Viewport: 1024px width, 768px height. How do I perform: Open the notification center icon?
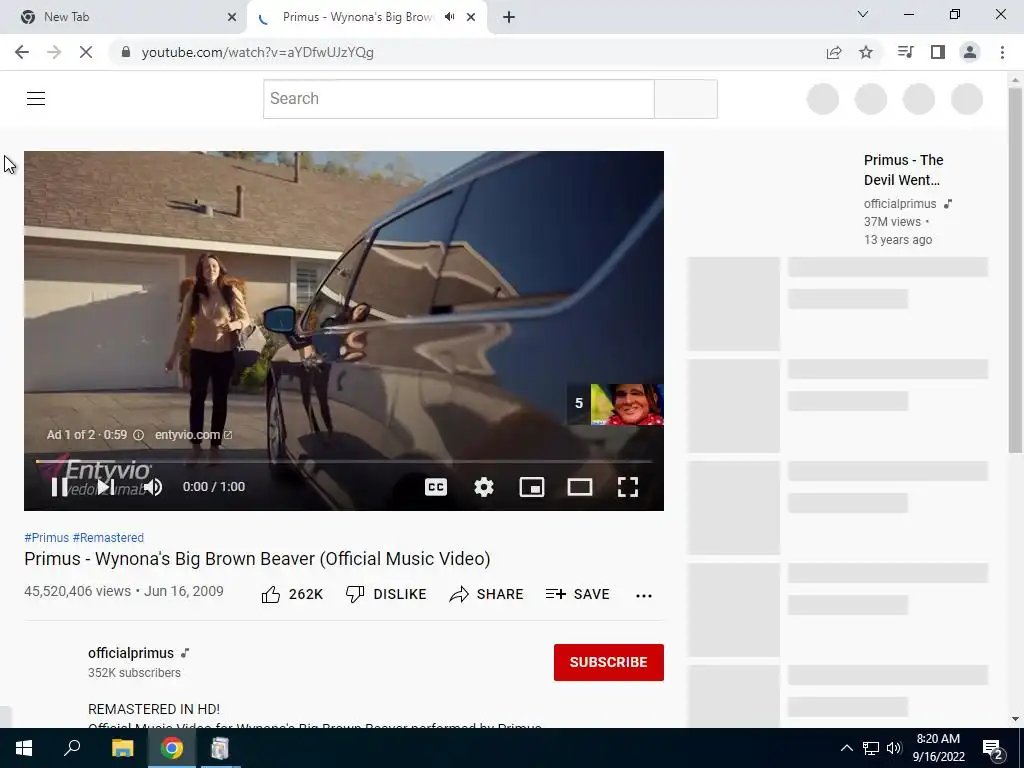point(993,749)
